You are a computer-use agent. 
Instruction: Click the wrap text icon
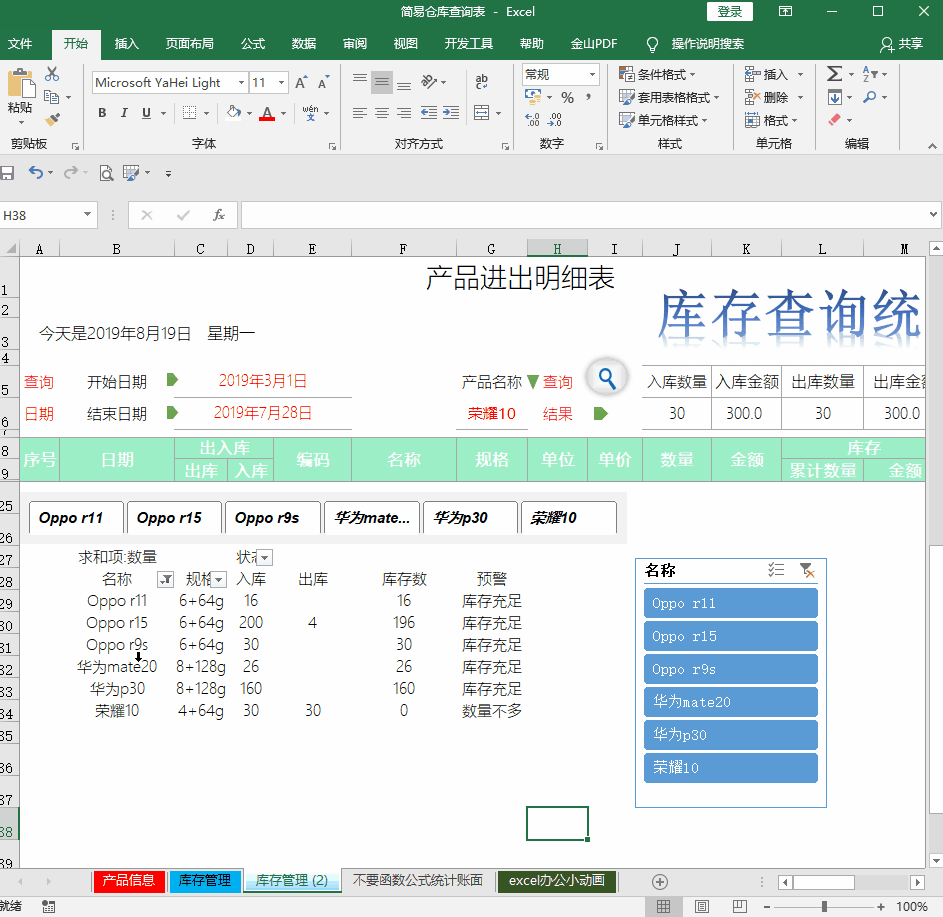482,82
